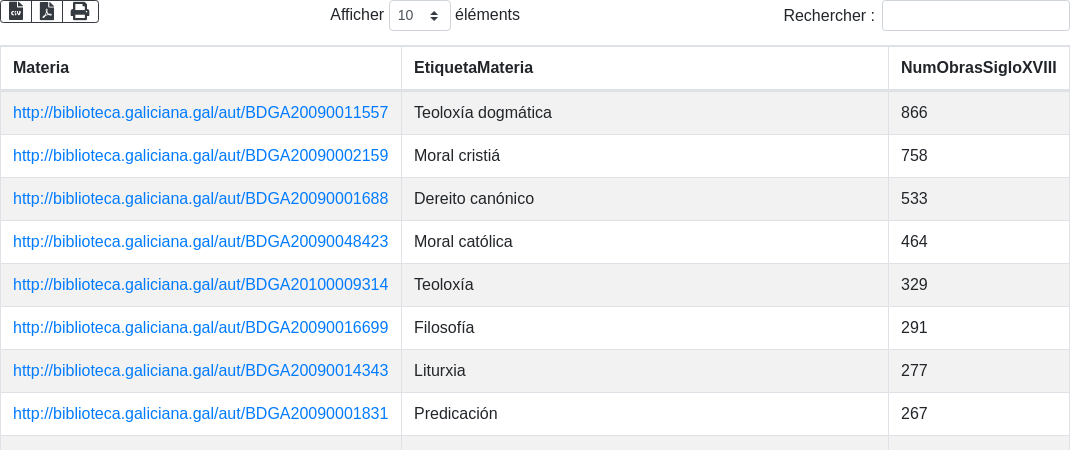Sort by NumObrasSigloXVIII column header
Image resolution: width=1070 pixels, height=450 pixels.
[978, 68]
